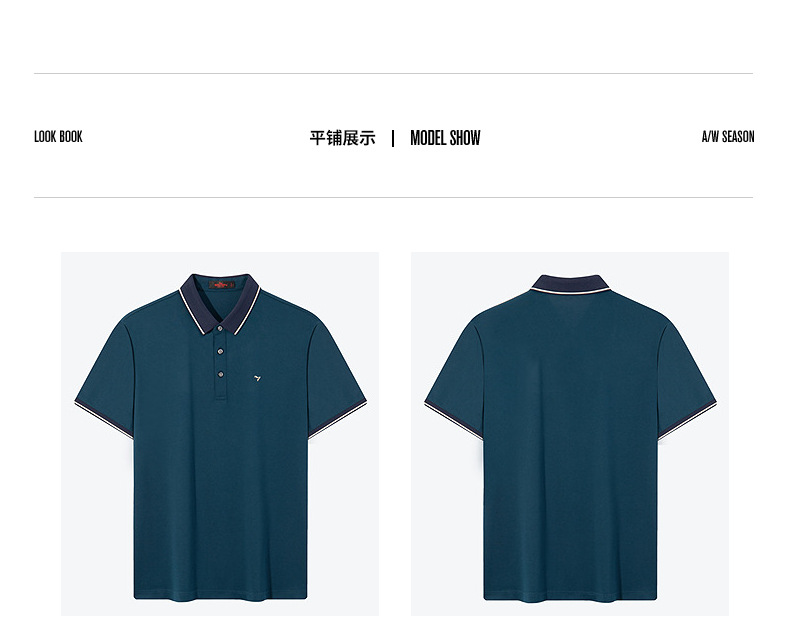The height and width of the screenshot is (625, 790).
Task: Click the bottom hem of the front-view shirt
Action: [220, 596]
